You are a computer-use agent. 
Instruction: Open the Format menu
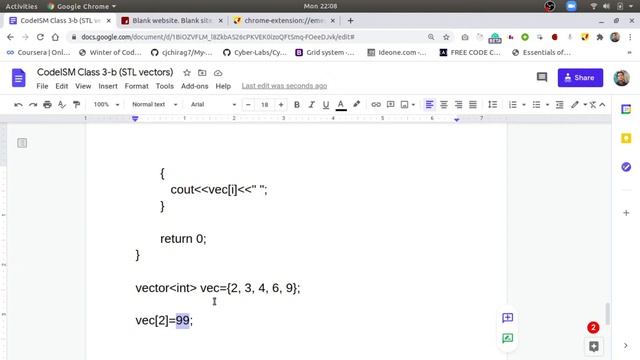(x=136, y=86)
